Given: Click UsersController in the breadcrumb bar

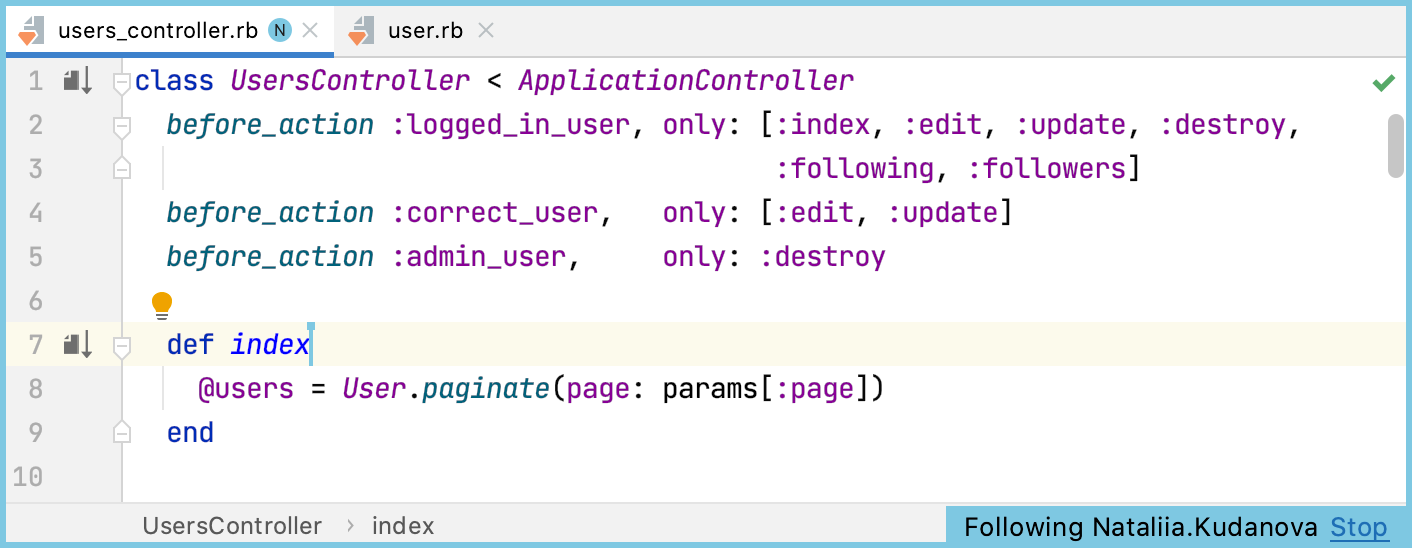Looking at the screenshot, I should 232,526.
